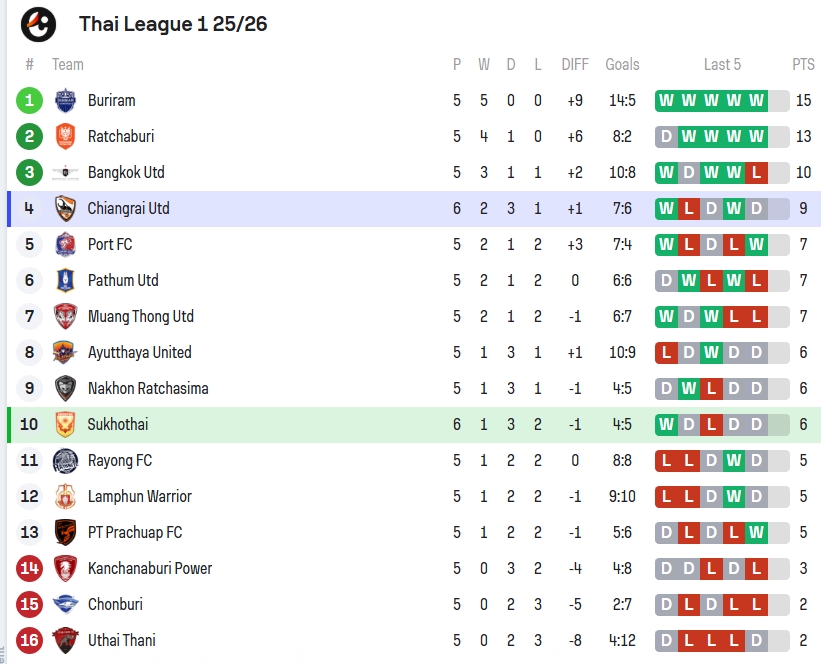Open the Port FC team logo
Image resolution: width=821 pixels, height=664 pixels.
65,245
